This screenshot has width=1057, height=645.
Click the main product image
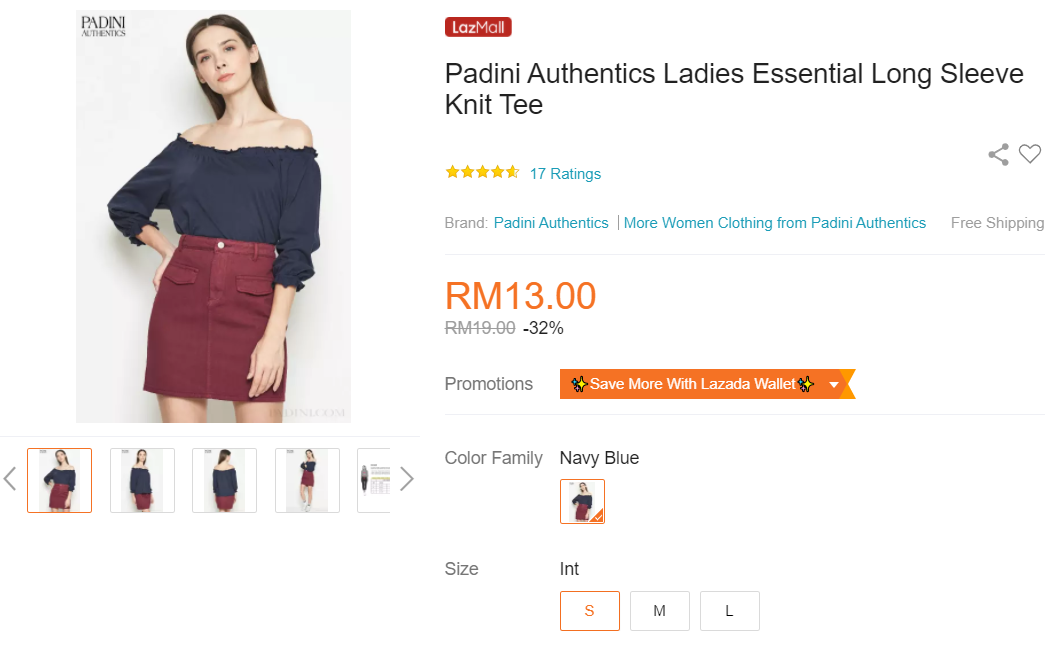pyautogui.click(x=213, y=216)
